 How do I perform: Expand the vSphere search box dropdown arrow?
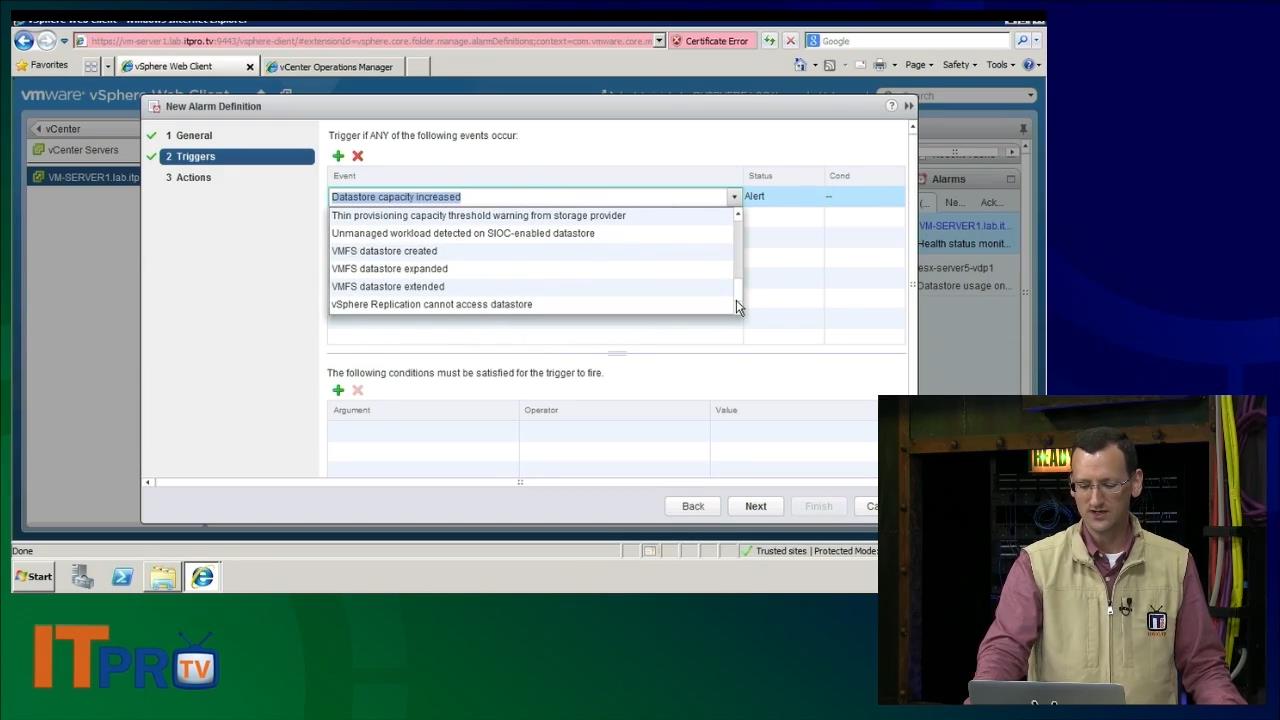point(1031,96)
